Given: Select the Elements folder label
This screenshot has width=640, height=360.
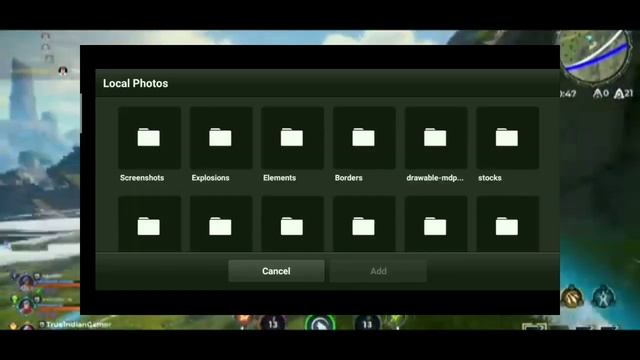Looking at the screenshot, I should tap(280, 178).
